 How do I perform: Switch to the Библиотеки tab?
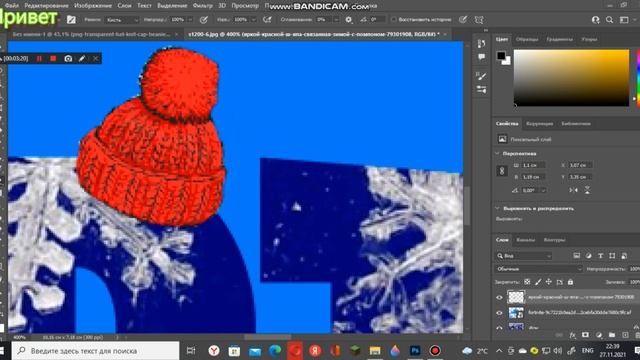click(x=576, y=124)
